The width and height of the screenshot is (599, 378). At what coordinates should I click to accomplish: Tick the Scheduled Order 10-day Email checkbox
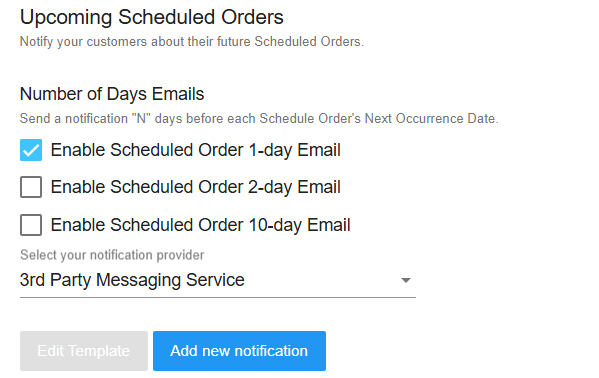[x=31, y=225]
